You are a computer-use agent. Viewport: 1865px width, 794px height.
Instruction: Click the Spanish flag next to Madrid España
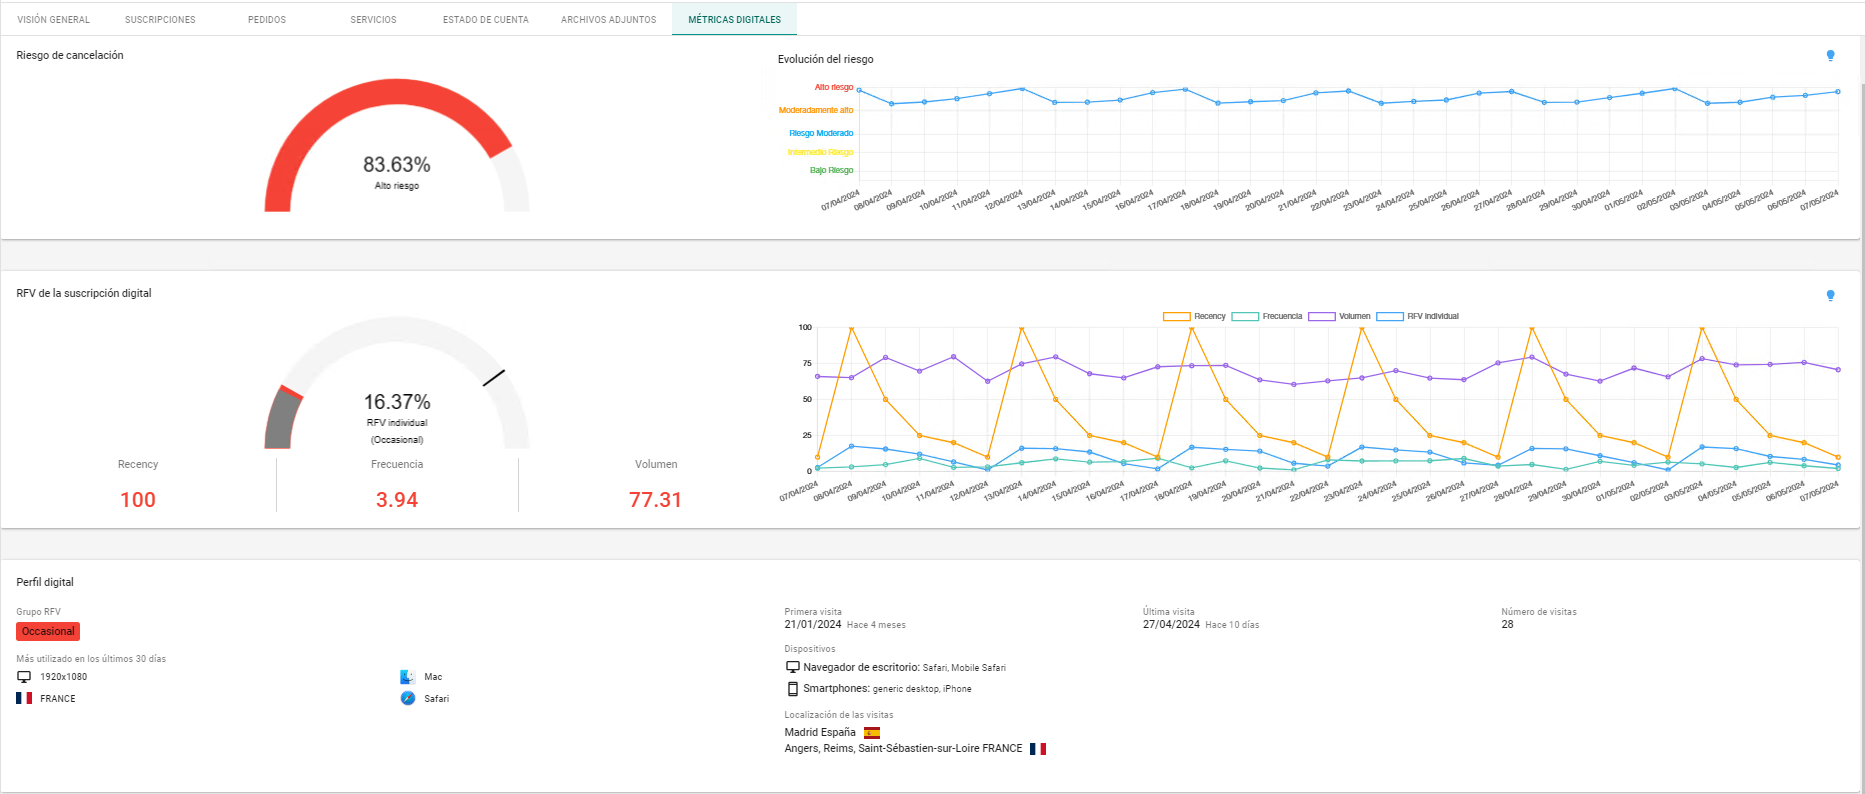[x=871, y=733]
